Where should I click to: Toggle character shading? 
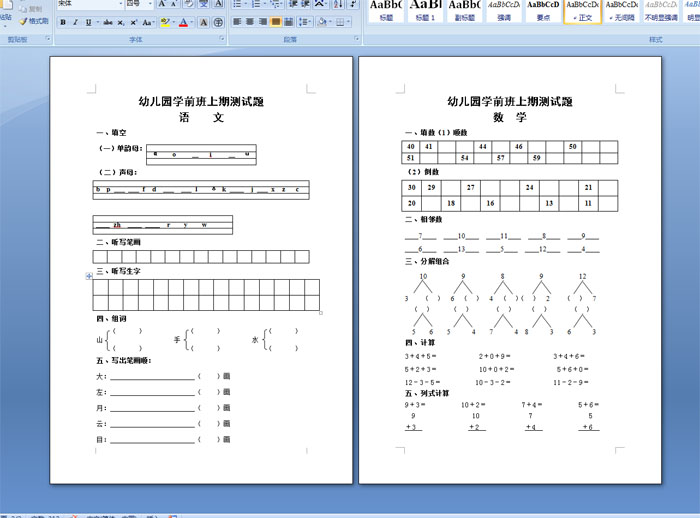coord(204,22)
